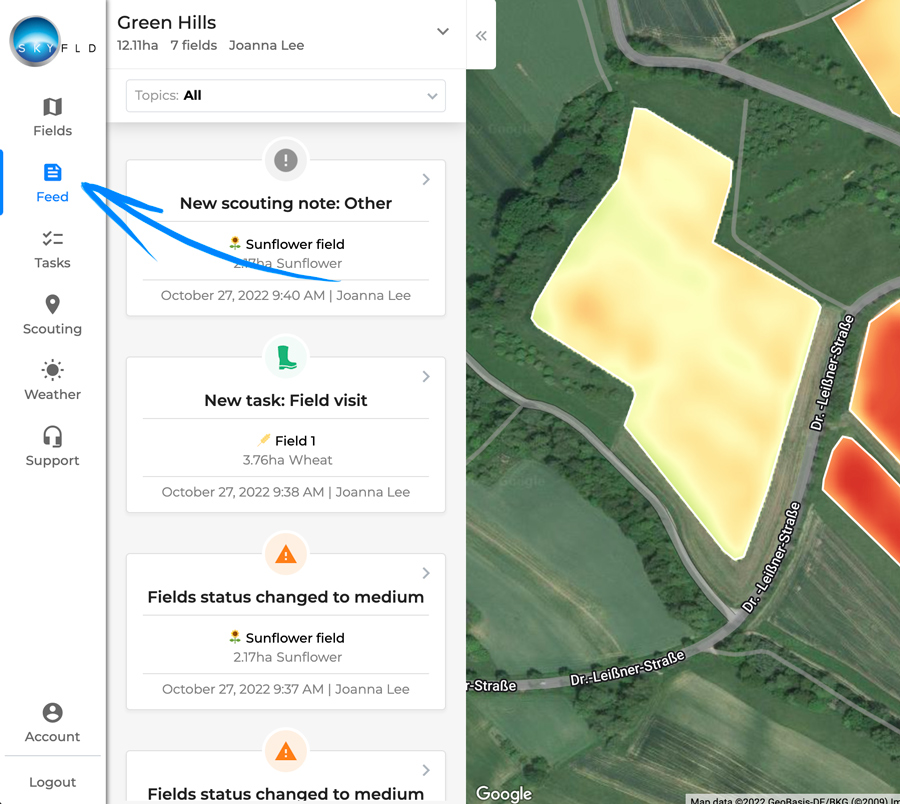Go to the Tasks menu label
The height and width of the screenshot is (804, 900).
tap(52, 263)
